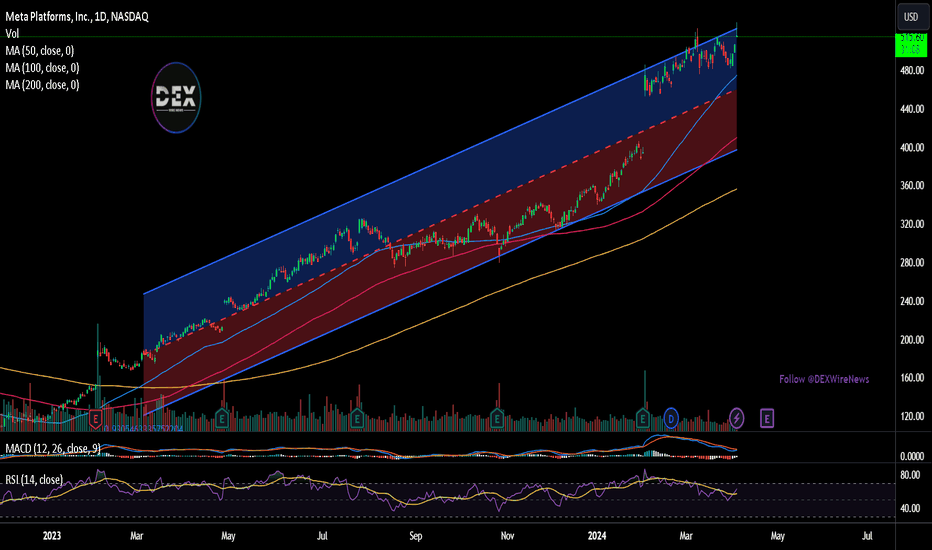The image size is (932, 550).
Task: Click the 200.00 price axis label
Action: (x=912, y=340)
